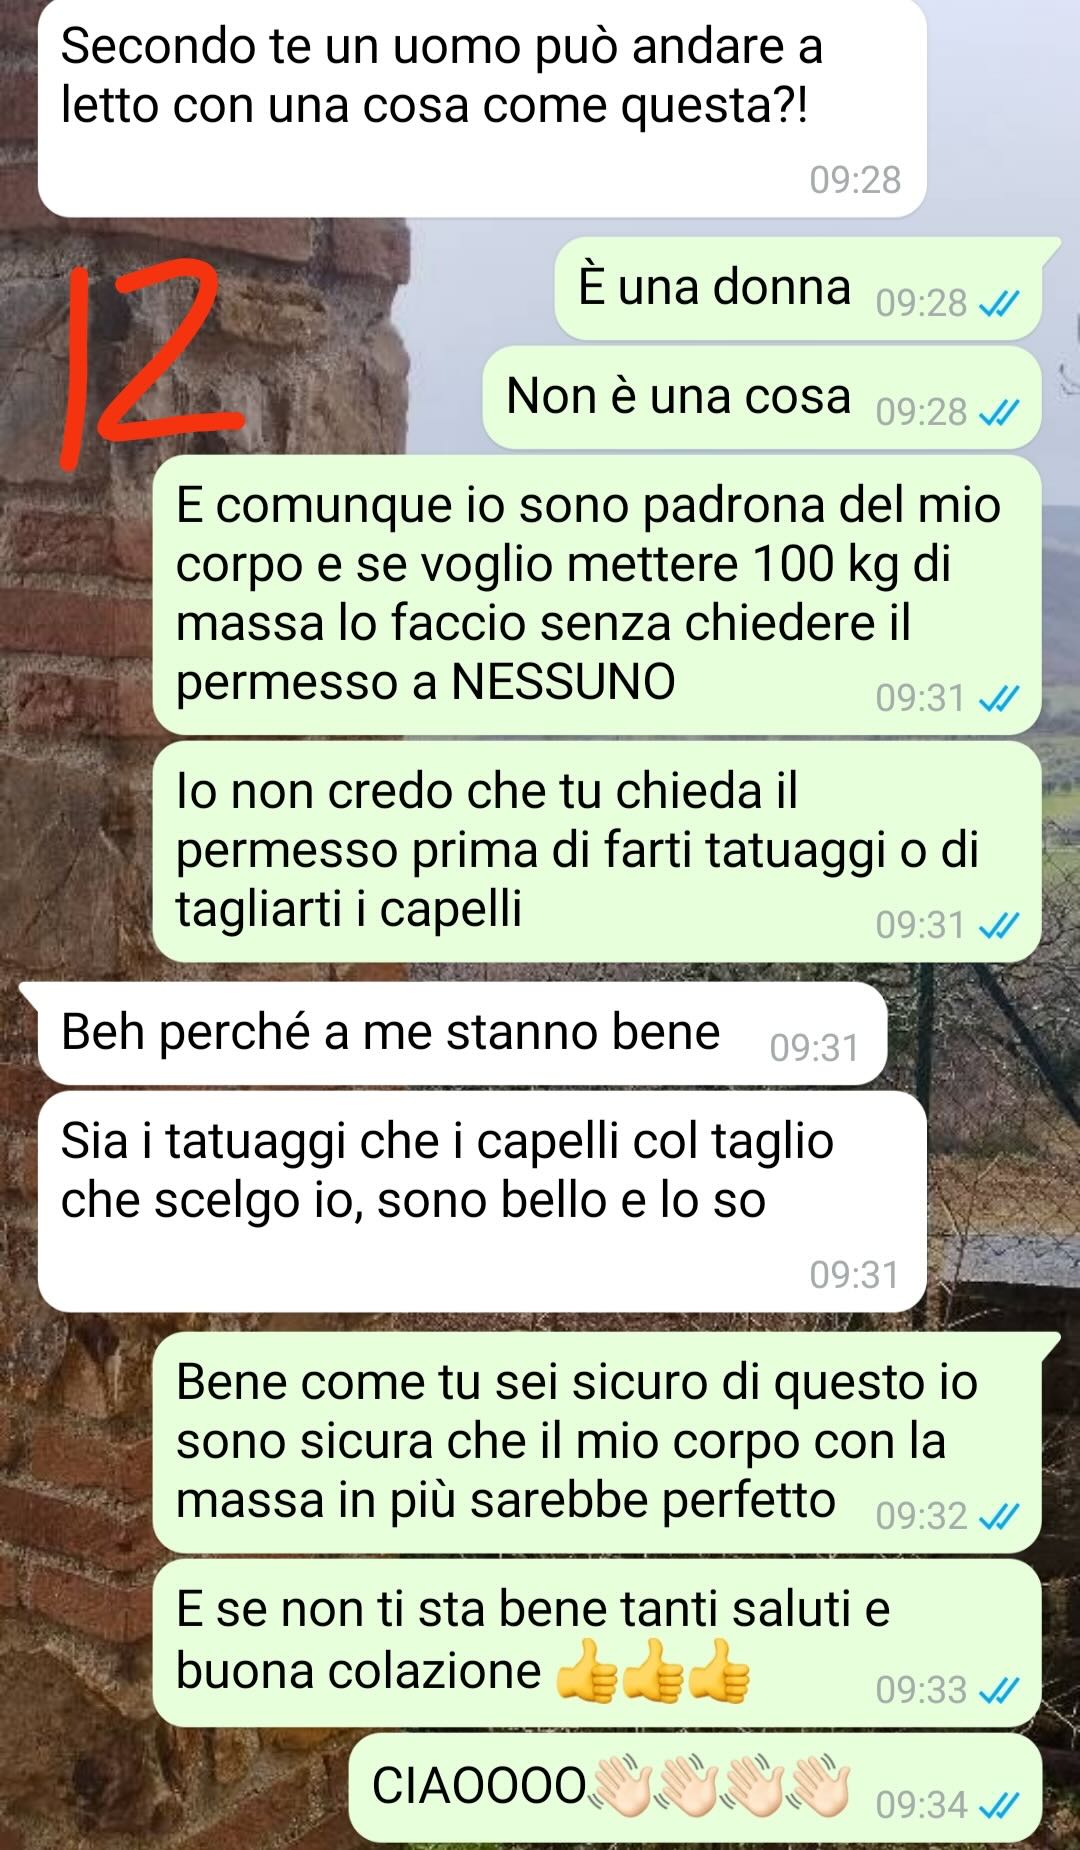1080x1850 pixels.
Task: Tap the blue read ticks beside 'È una donna'
Action: [x=998, y=303]
